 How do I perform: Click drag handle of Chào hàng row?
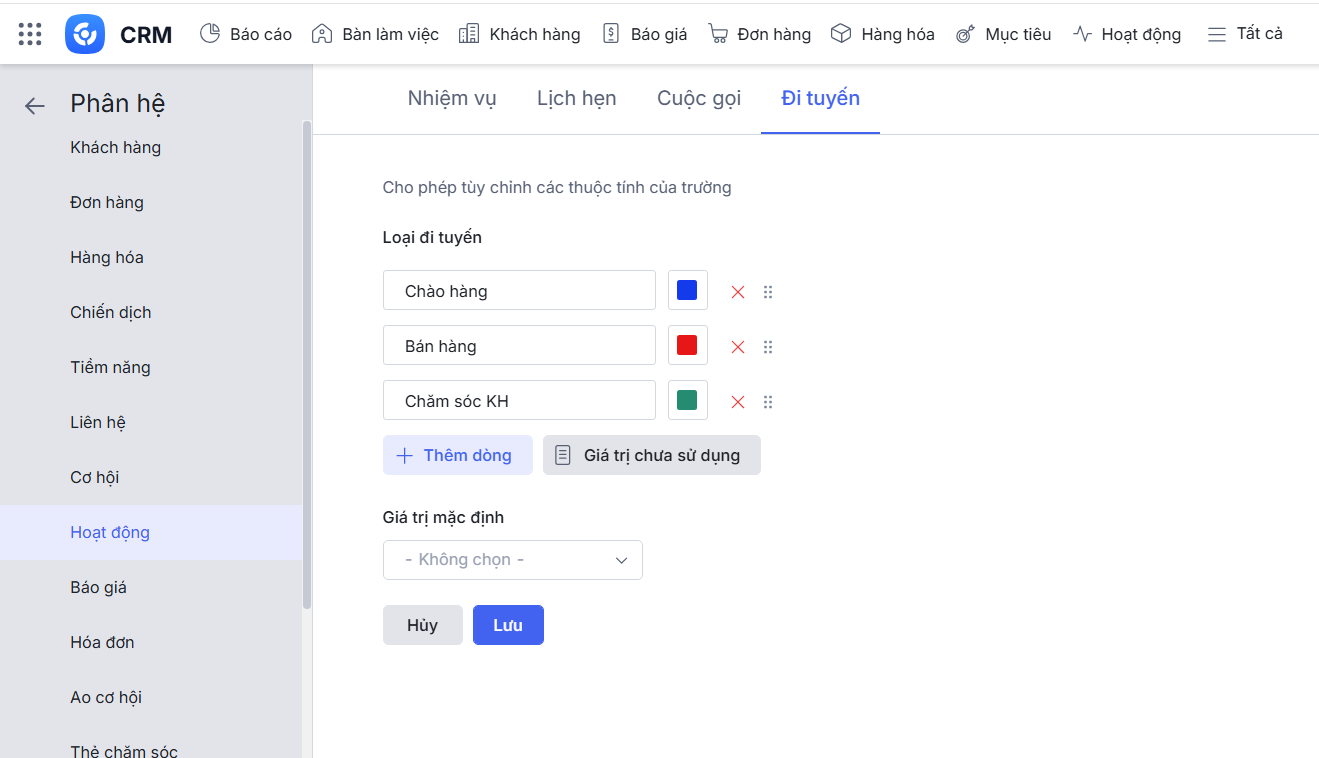click(768, 292)
